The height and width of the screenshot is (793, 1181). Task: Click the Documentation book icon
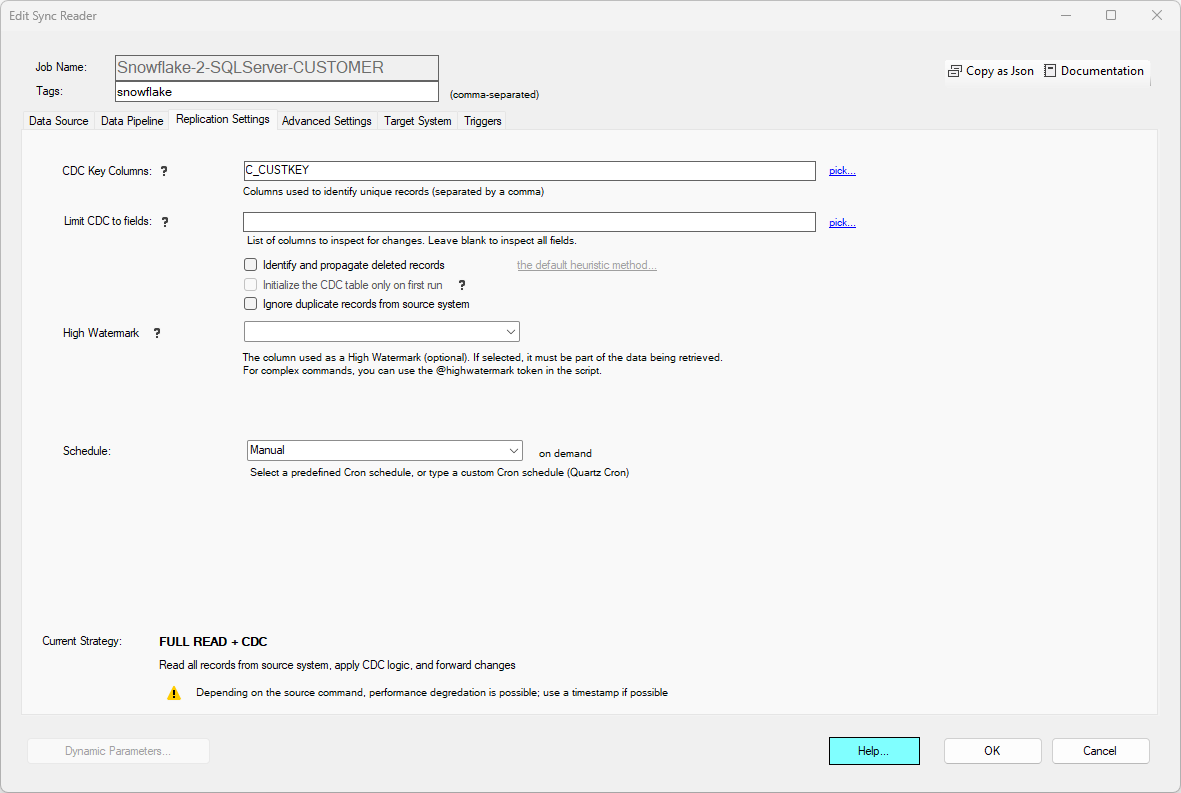point(1050,71)
